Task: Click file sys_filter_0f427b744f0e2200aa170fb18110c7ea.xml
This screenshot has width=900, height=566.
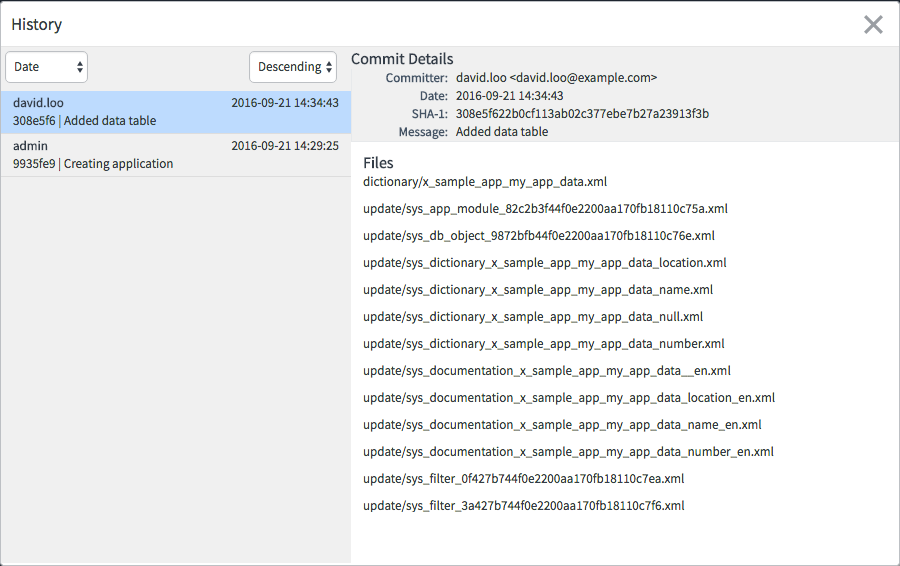Action: point(523,479)
